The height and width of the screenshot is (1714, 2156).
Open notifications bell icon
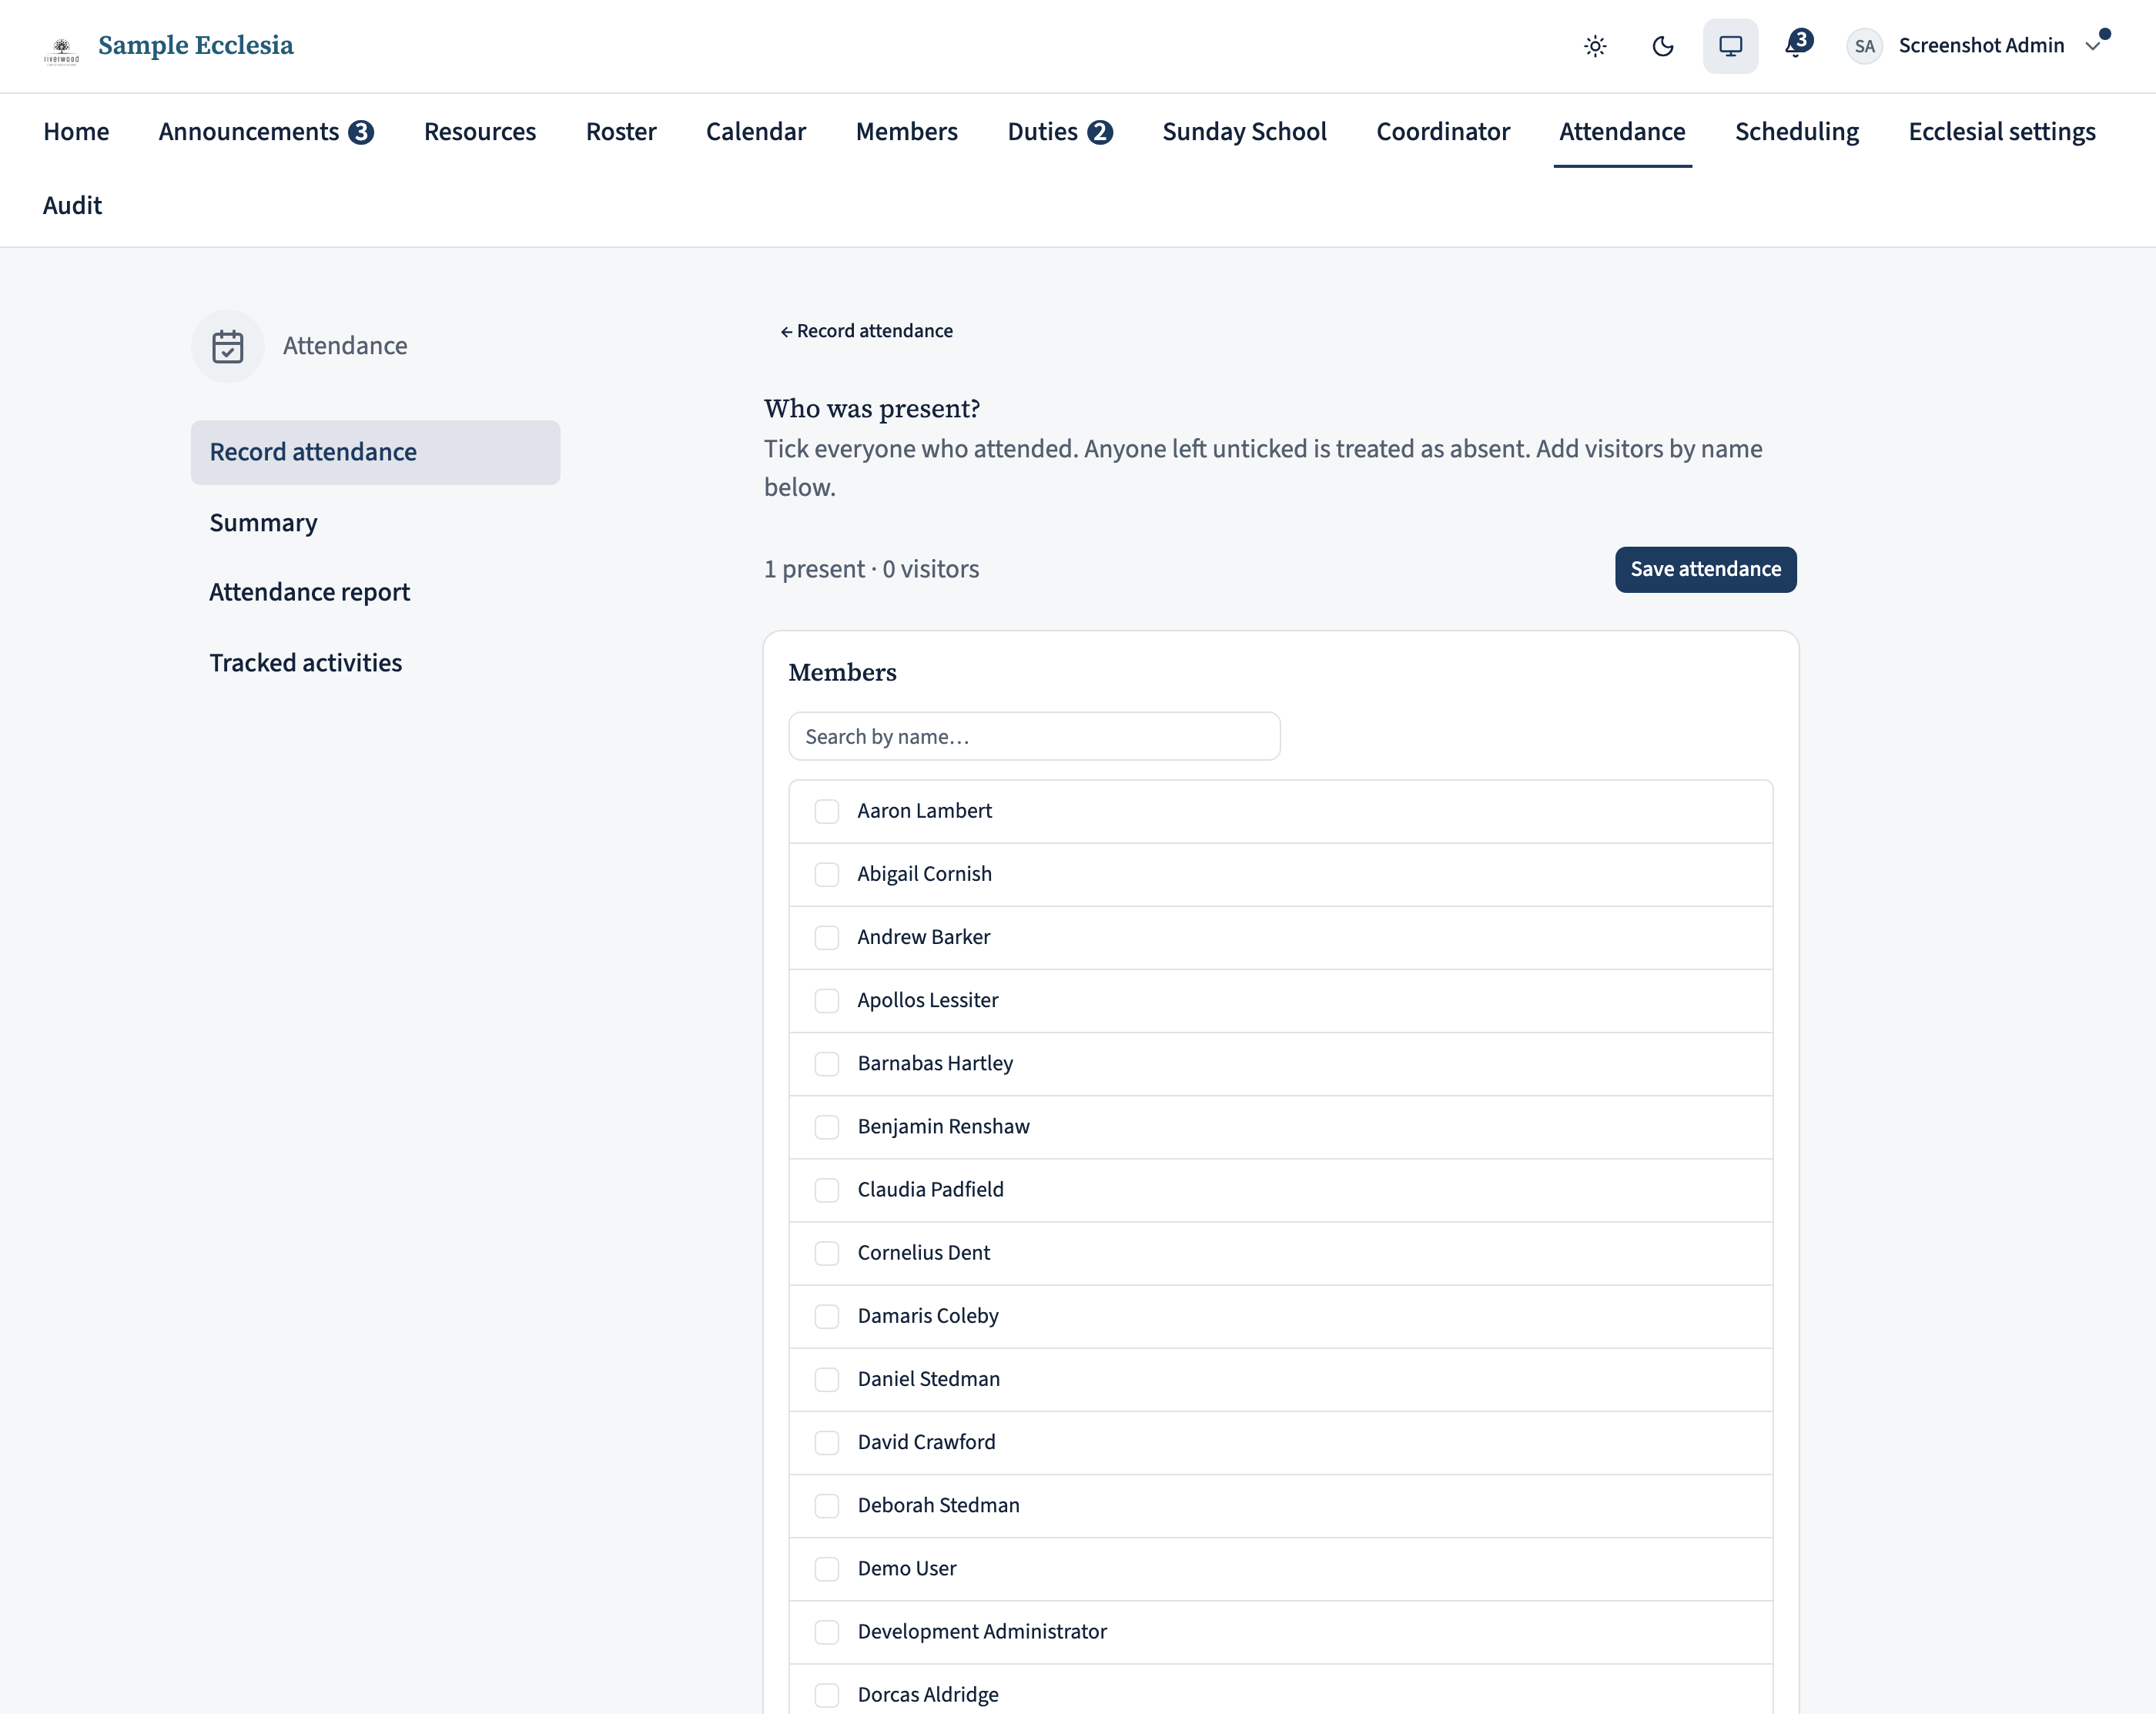(x=1797, y=45)
